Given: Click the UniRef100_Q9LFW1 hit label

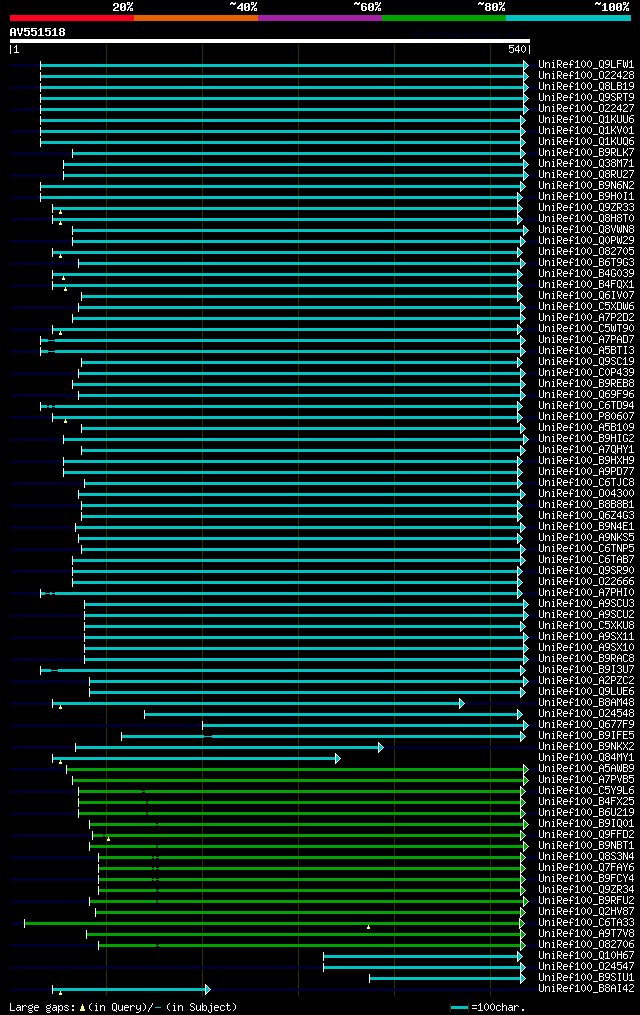Looking at the screenshot, I should pyautogui.click(x=586, y=65).
